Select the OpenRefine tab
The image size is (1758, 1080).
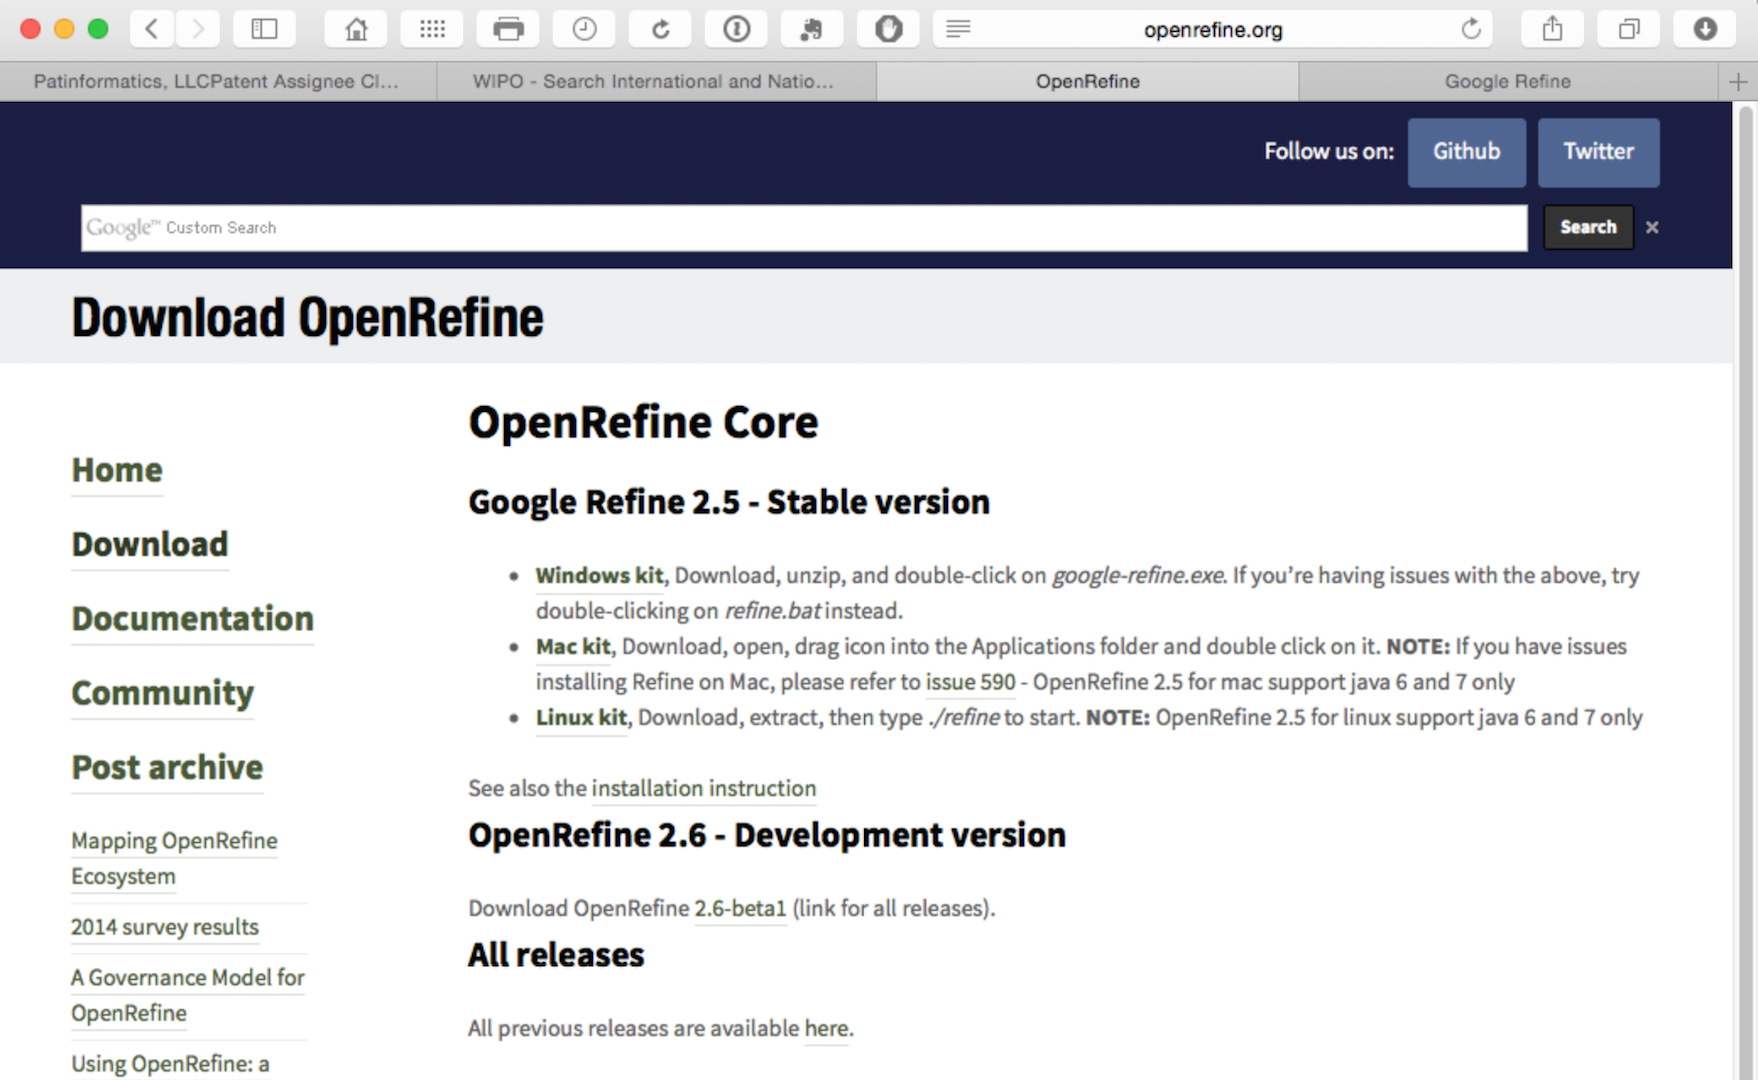[x=1087, y=81]
